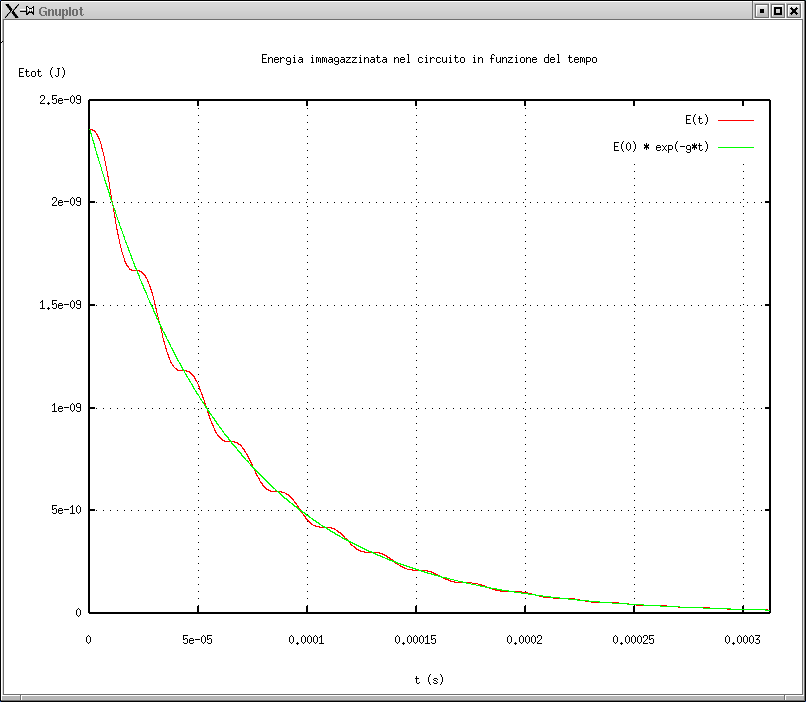The image size is (806, 702).
Task: Click the 0.0002 x-axis tick label
Action: tap(525, 639)
